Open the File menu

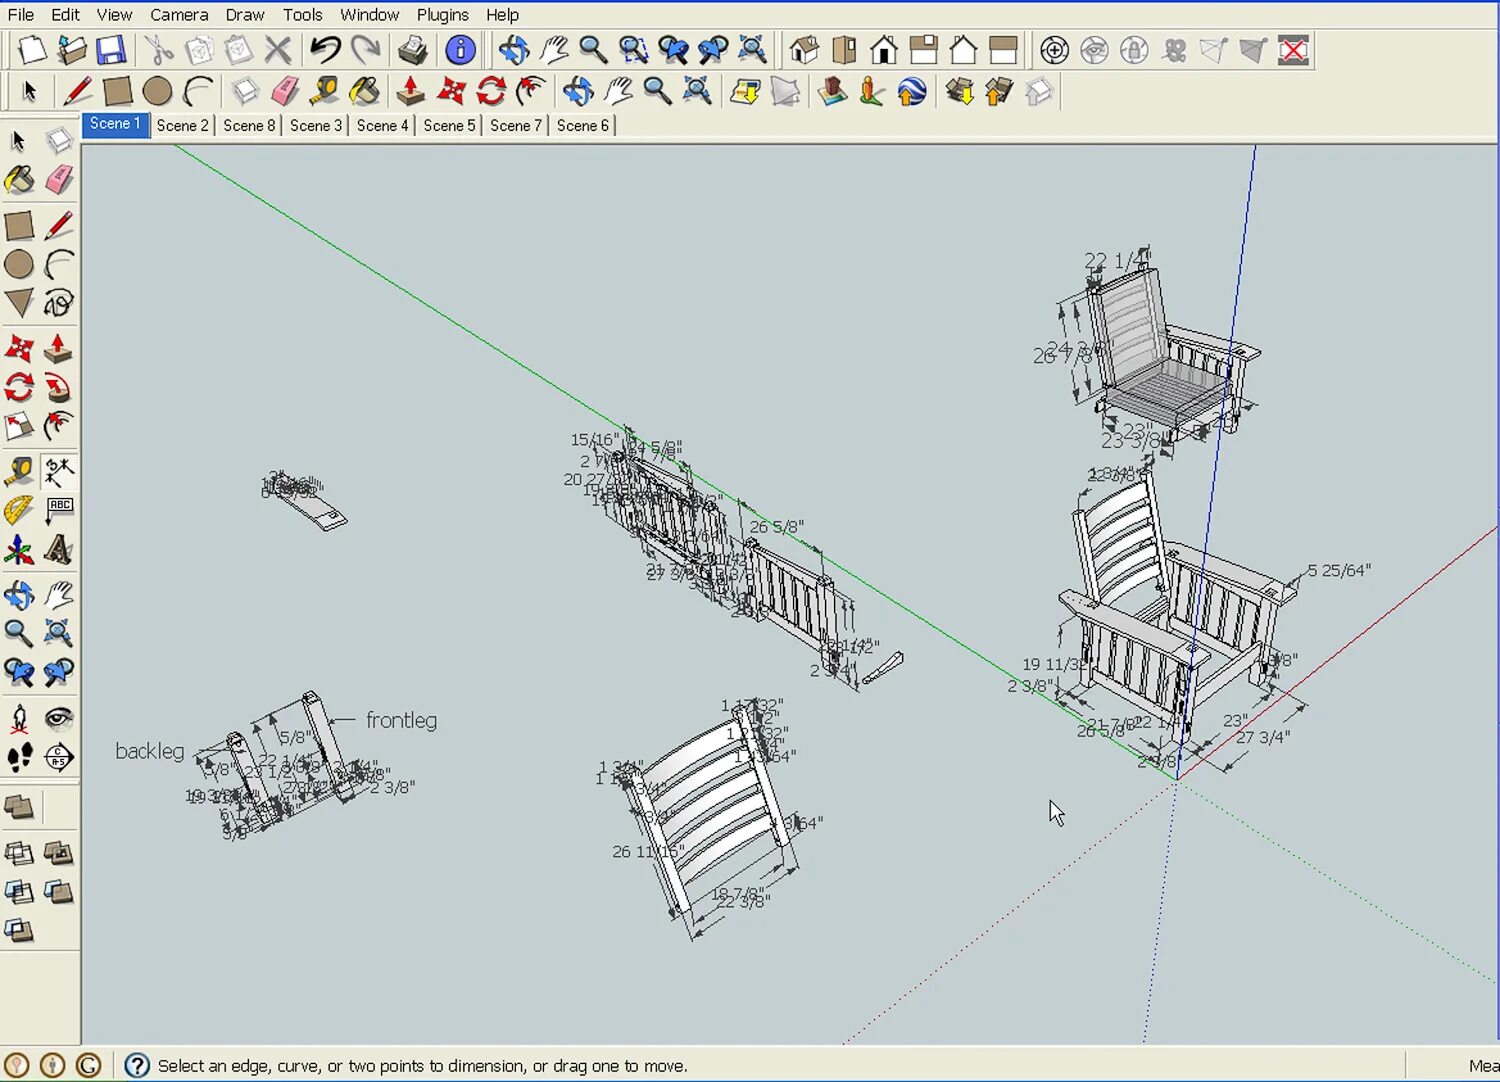click(x=20, y=15)
